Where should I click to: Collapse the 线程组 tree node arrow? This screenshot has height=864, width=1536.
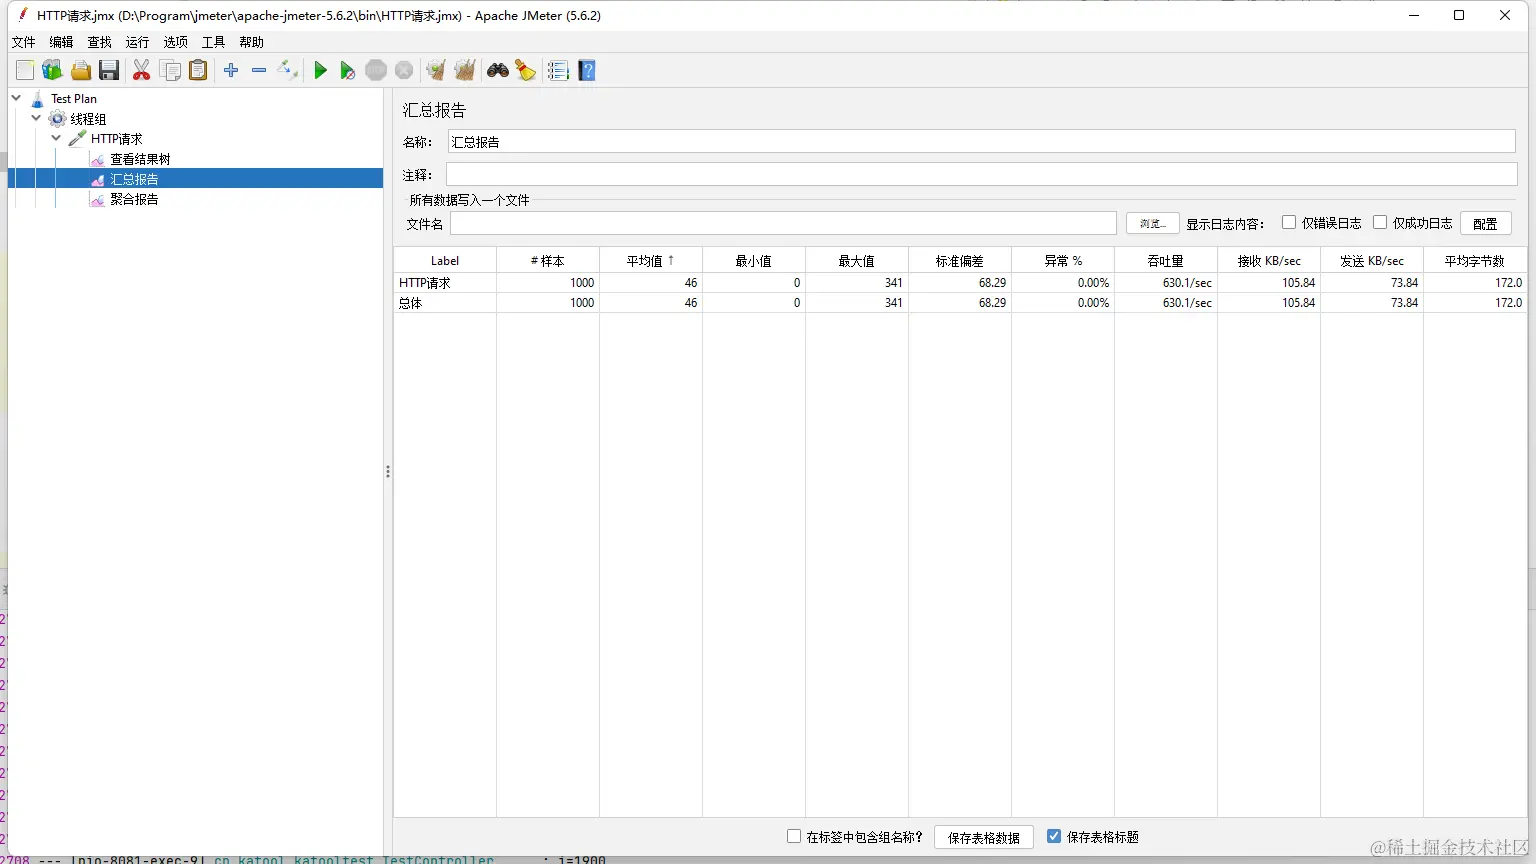(x=37, y=118)
